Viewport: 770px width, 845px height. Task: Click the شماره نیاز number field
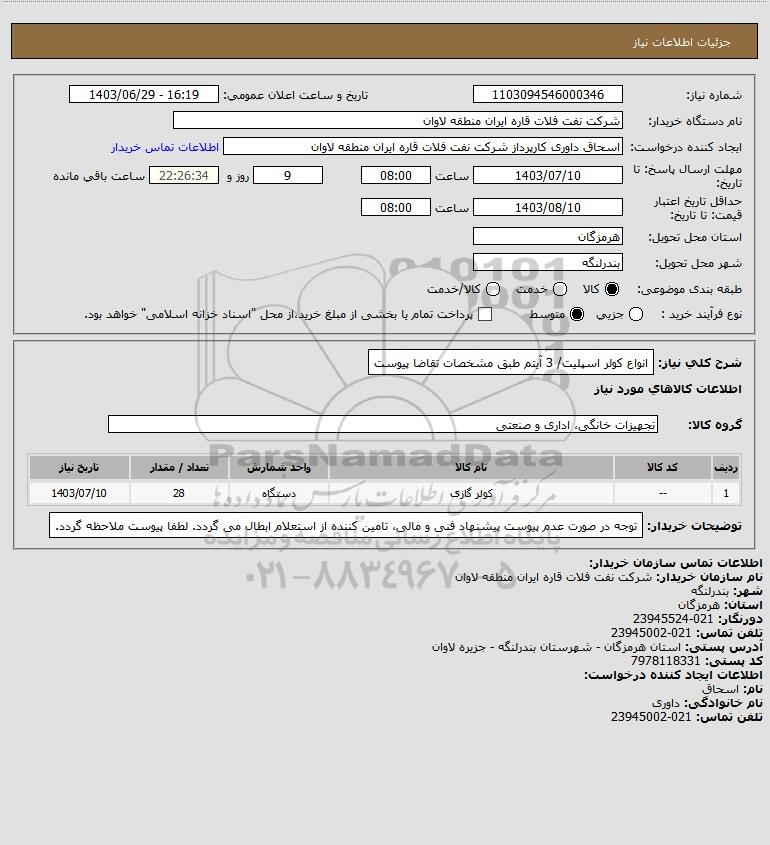pos(547,94)
